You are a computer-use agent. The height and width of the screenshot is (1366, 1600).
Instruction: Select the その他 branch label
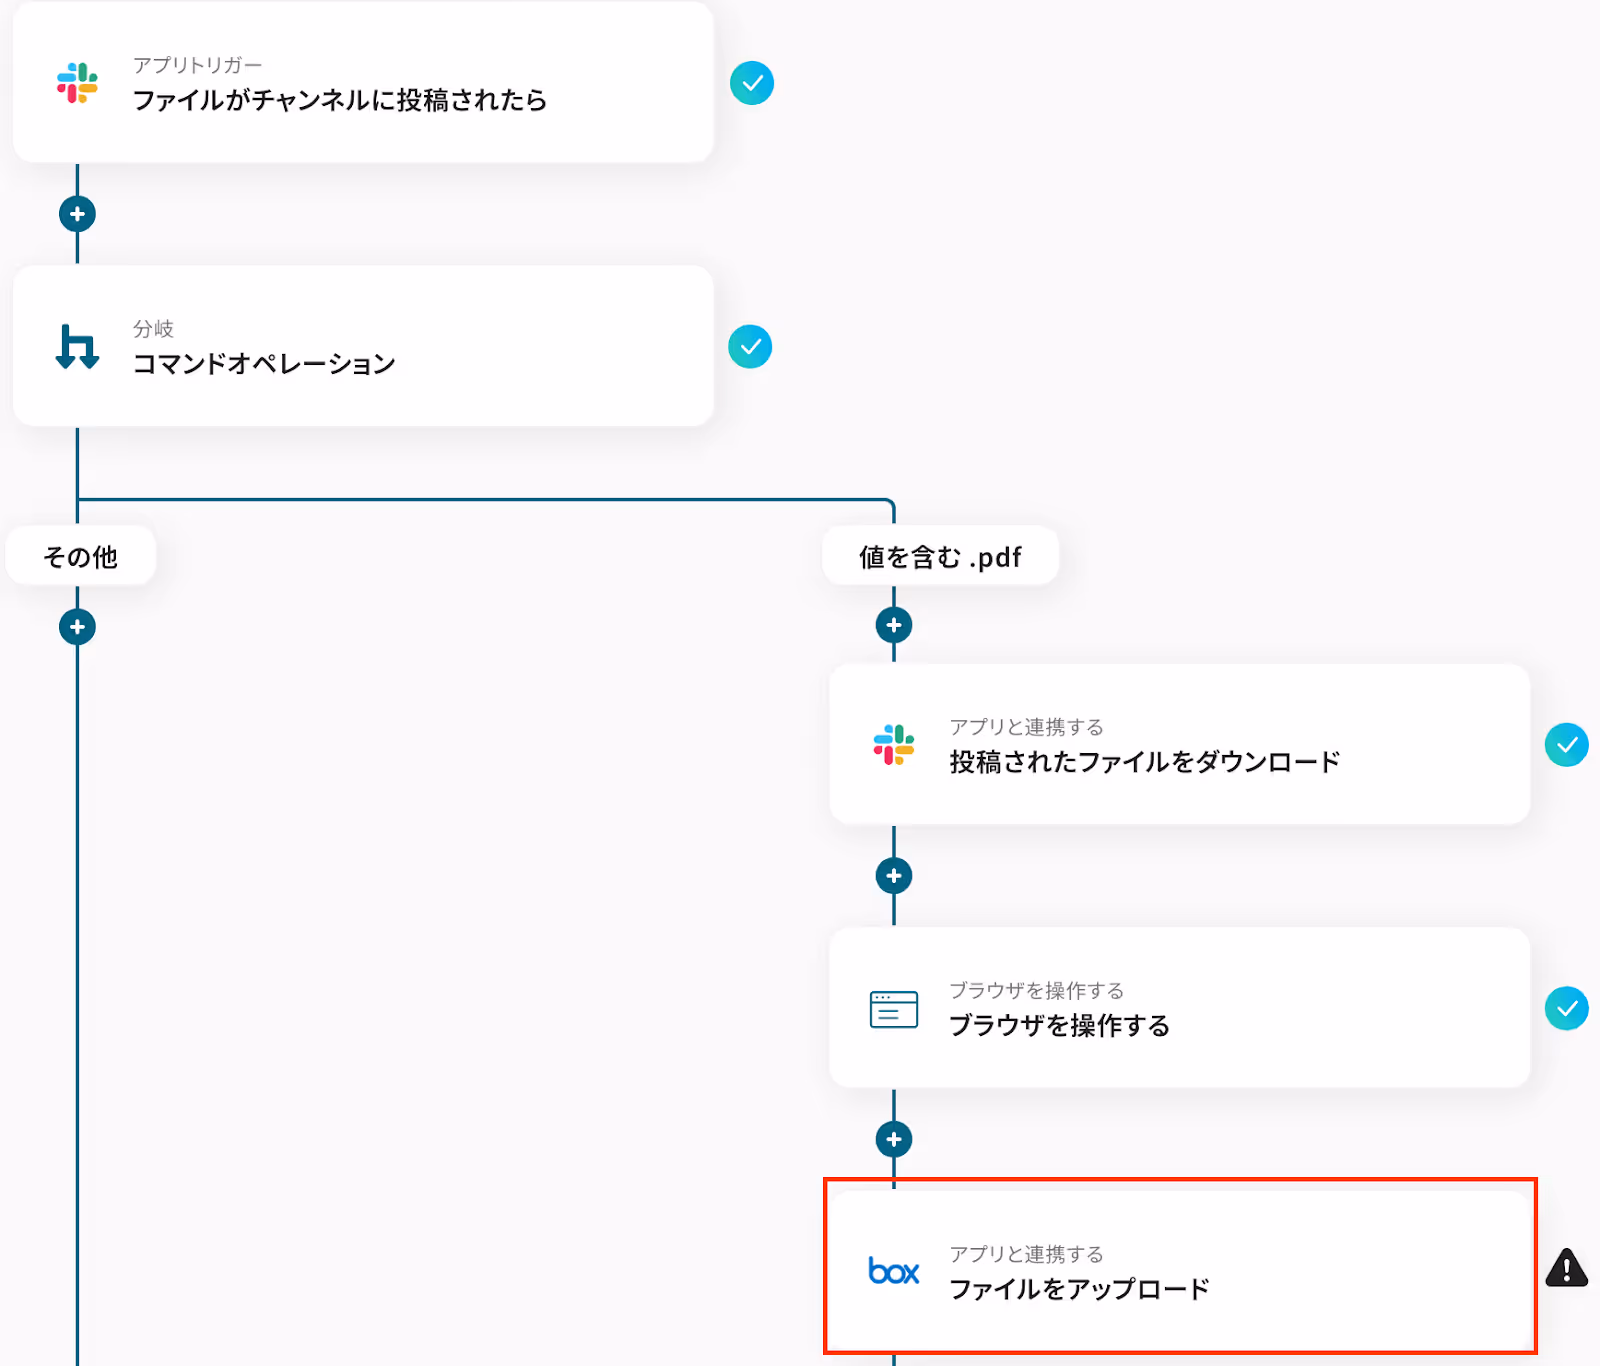tap(81, 556)
